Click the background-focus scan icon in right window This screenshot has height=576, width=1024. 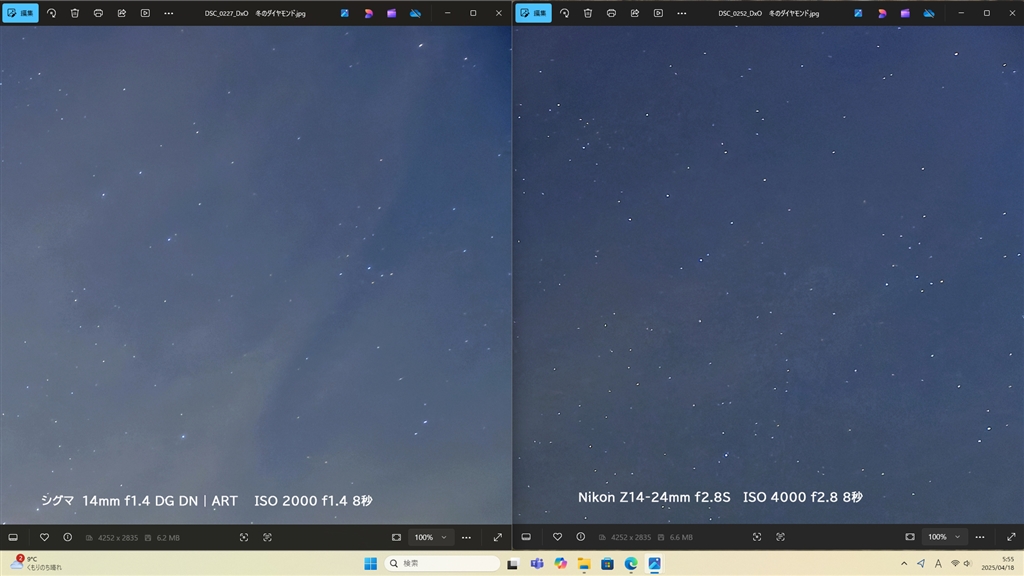pos(757,537)
